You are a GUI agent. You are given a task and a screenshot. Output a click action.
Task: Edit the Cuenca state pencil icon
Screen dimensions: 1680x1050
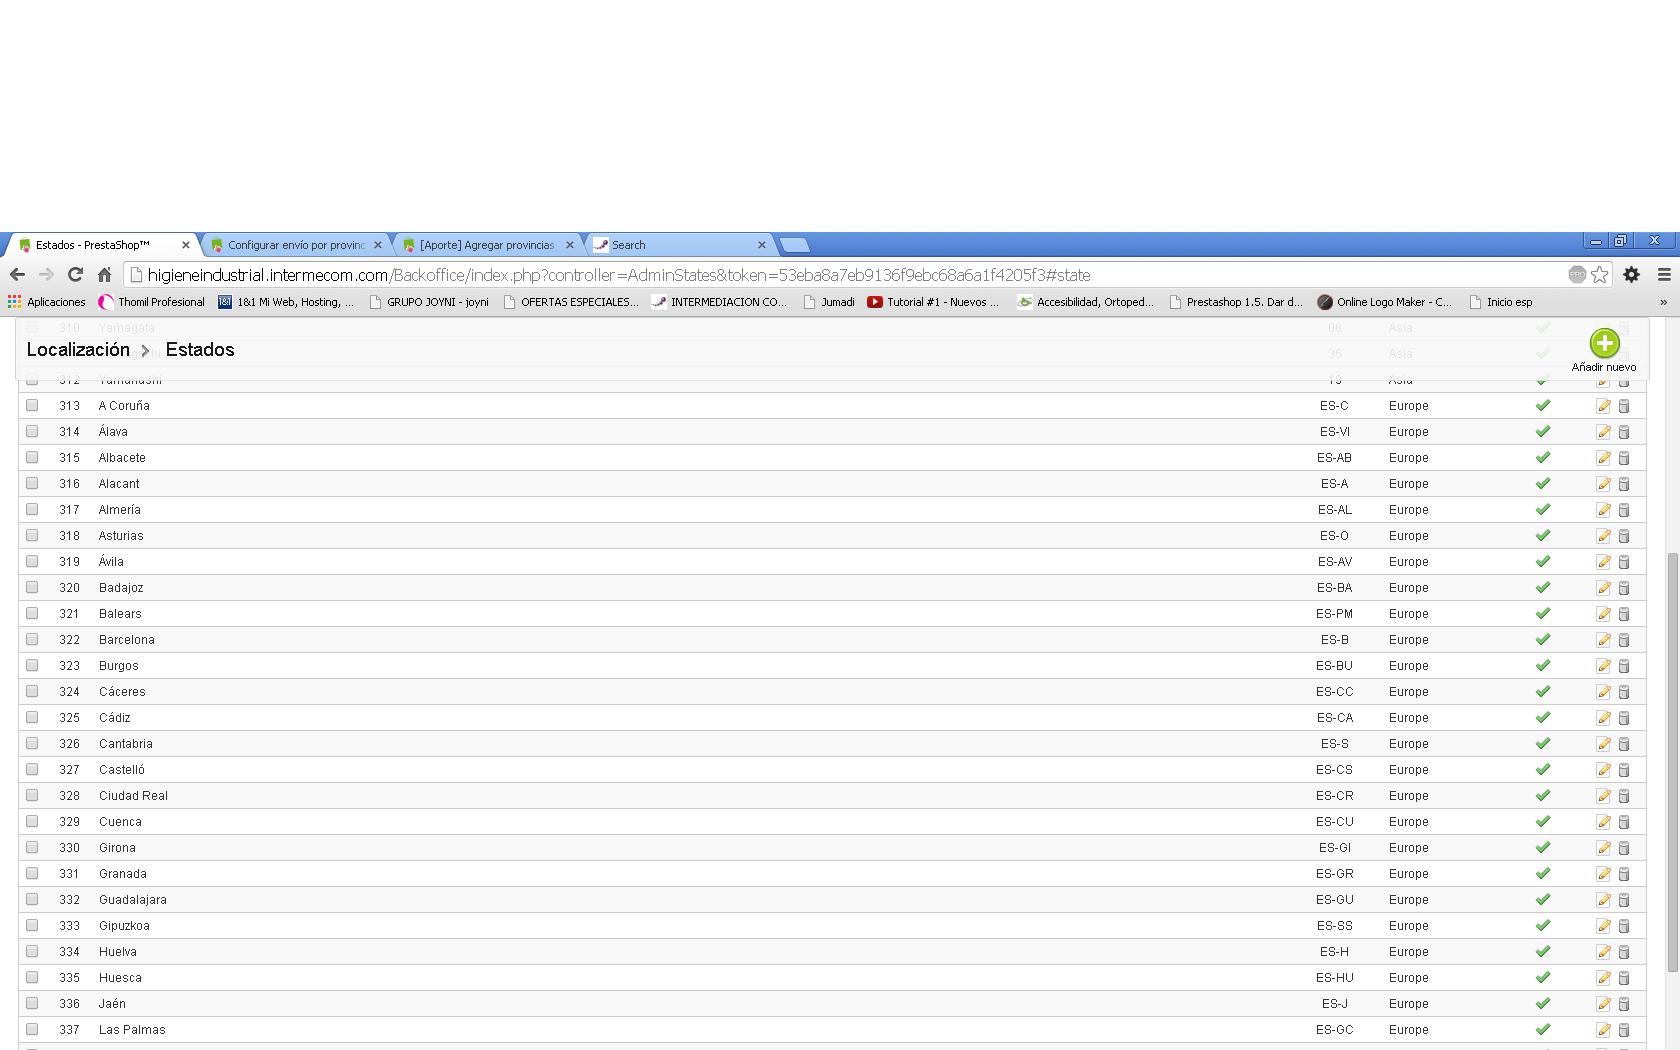pos(1603,822)
